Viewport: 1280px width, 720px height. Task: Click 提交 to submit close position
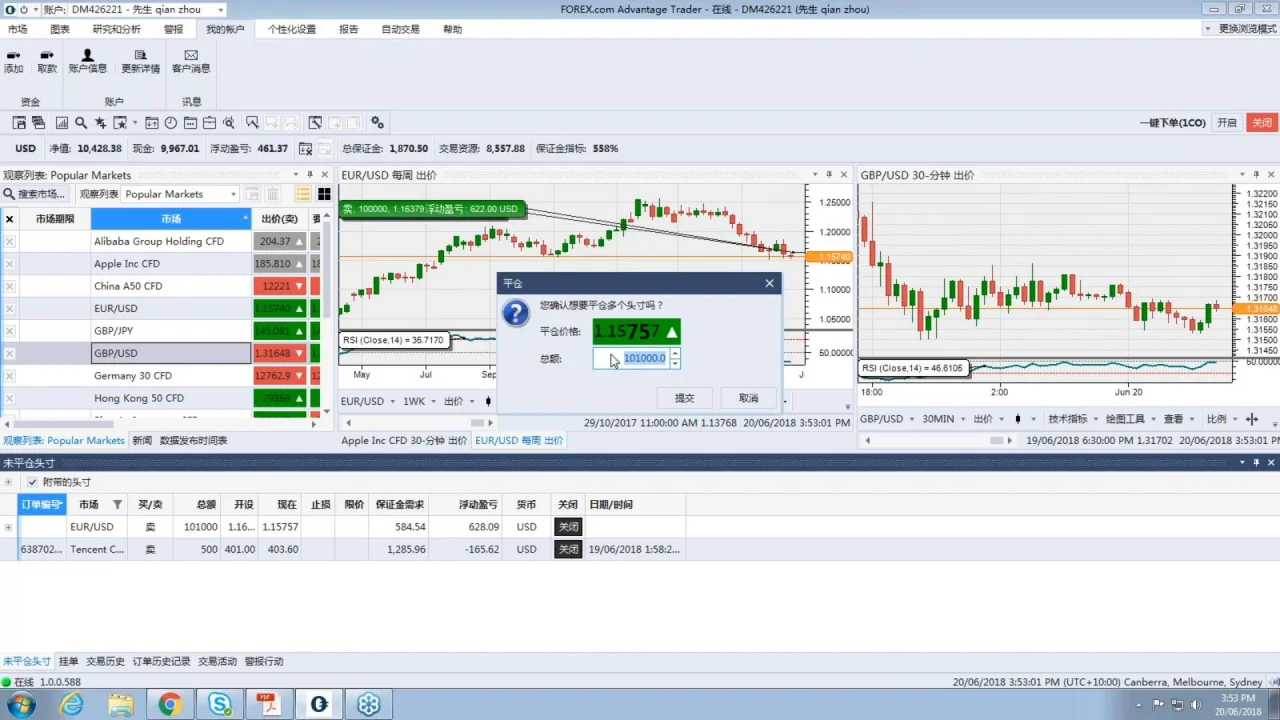click(x=685, y=398)
